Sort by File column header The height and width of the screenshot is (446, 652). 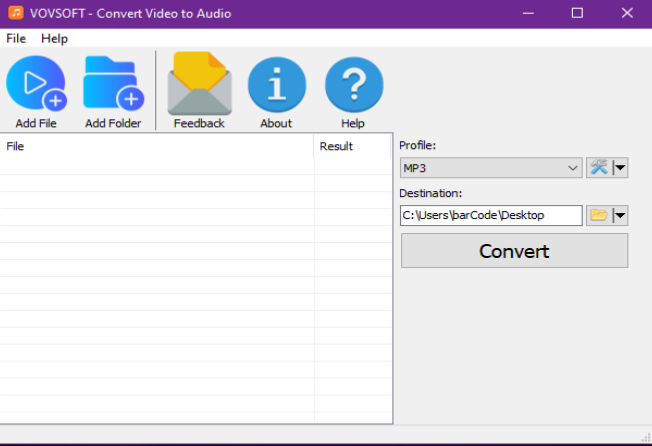(157, 146)
